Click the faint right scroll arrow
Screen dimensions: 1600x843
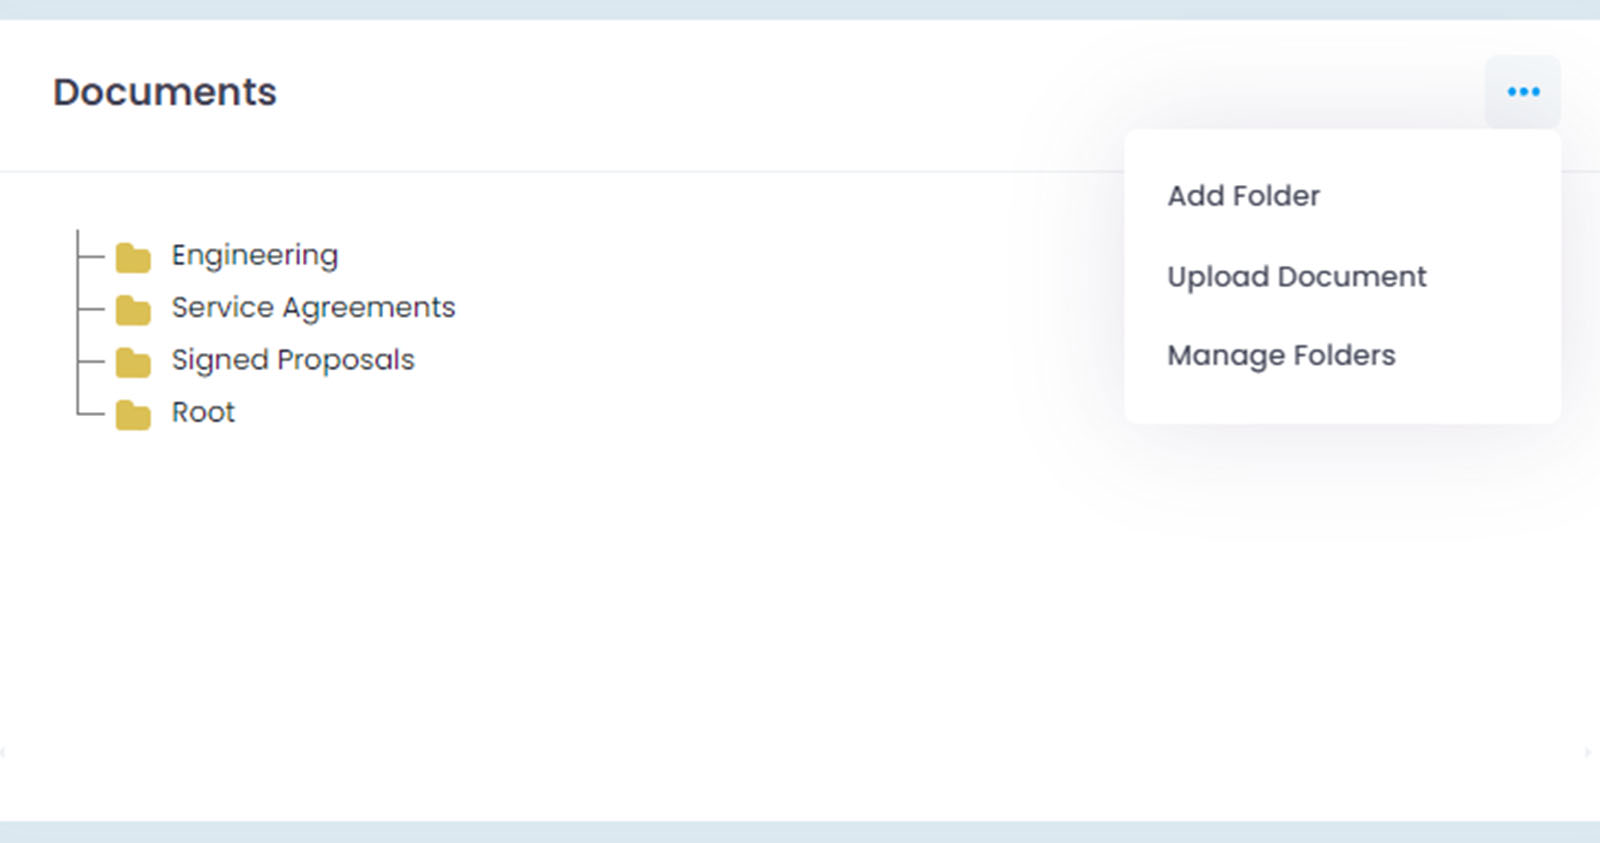click(1588, 752)
